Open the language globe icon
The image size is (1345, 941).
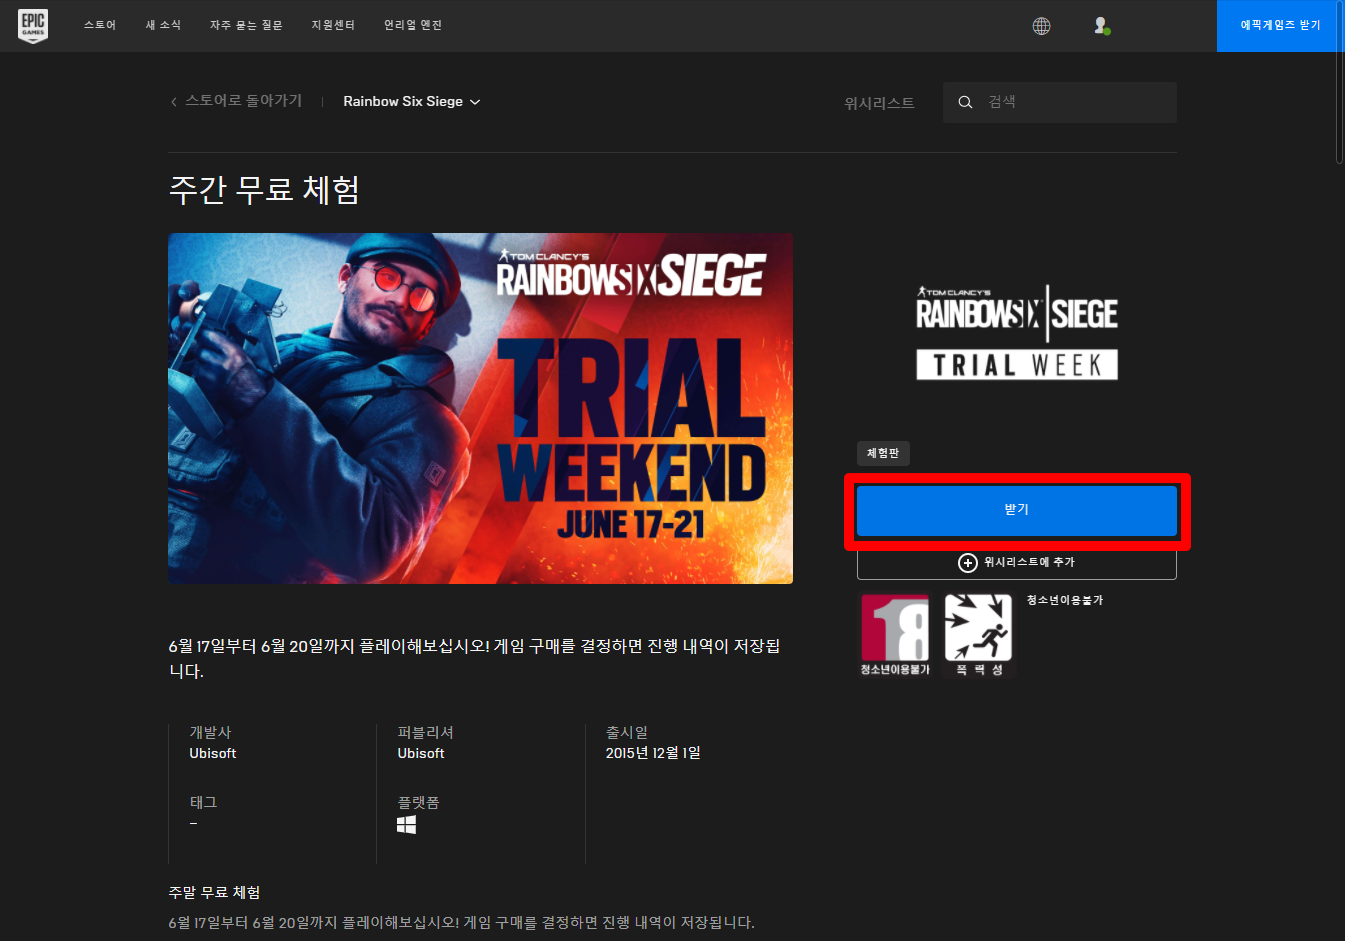[1041, 26]
